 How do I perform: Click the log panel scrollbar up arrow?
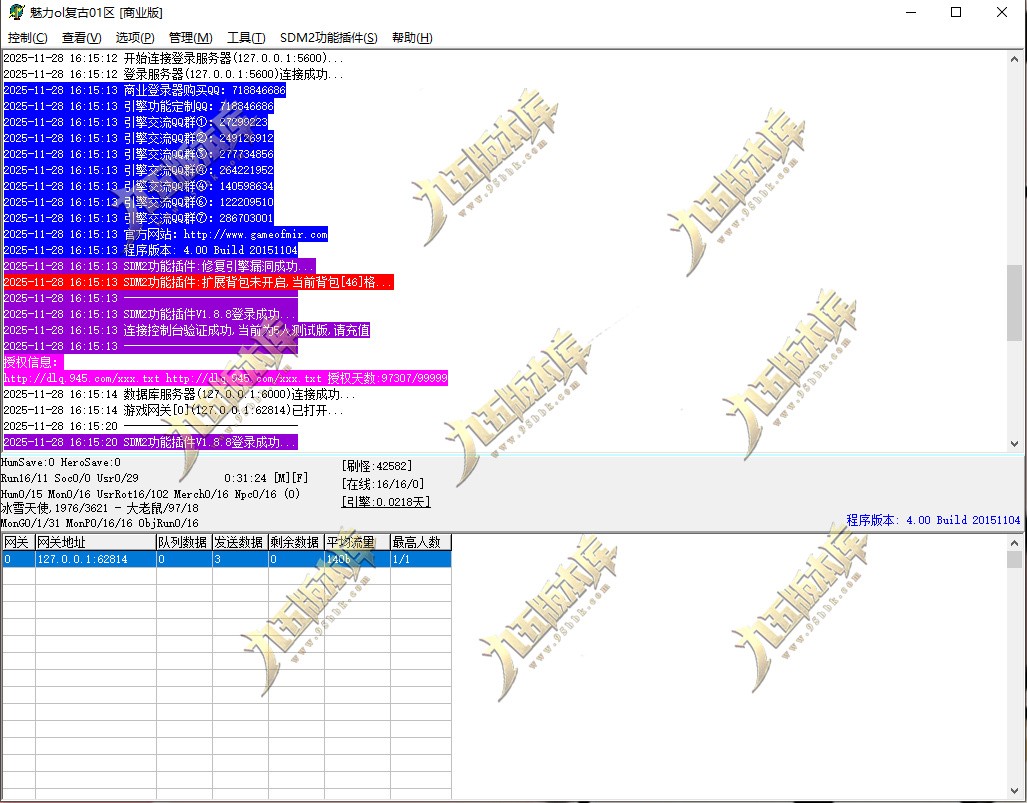coord(1014,59)
